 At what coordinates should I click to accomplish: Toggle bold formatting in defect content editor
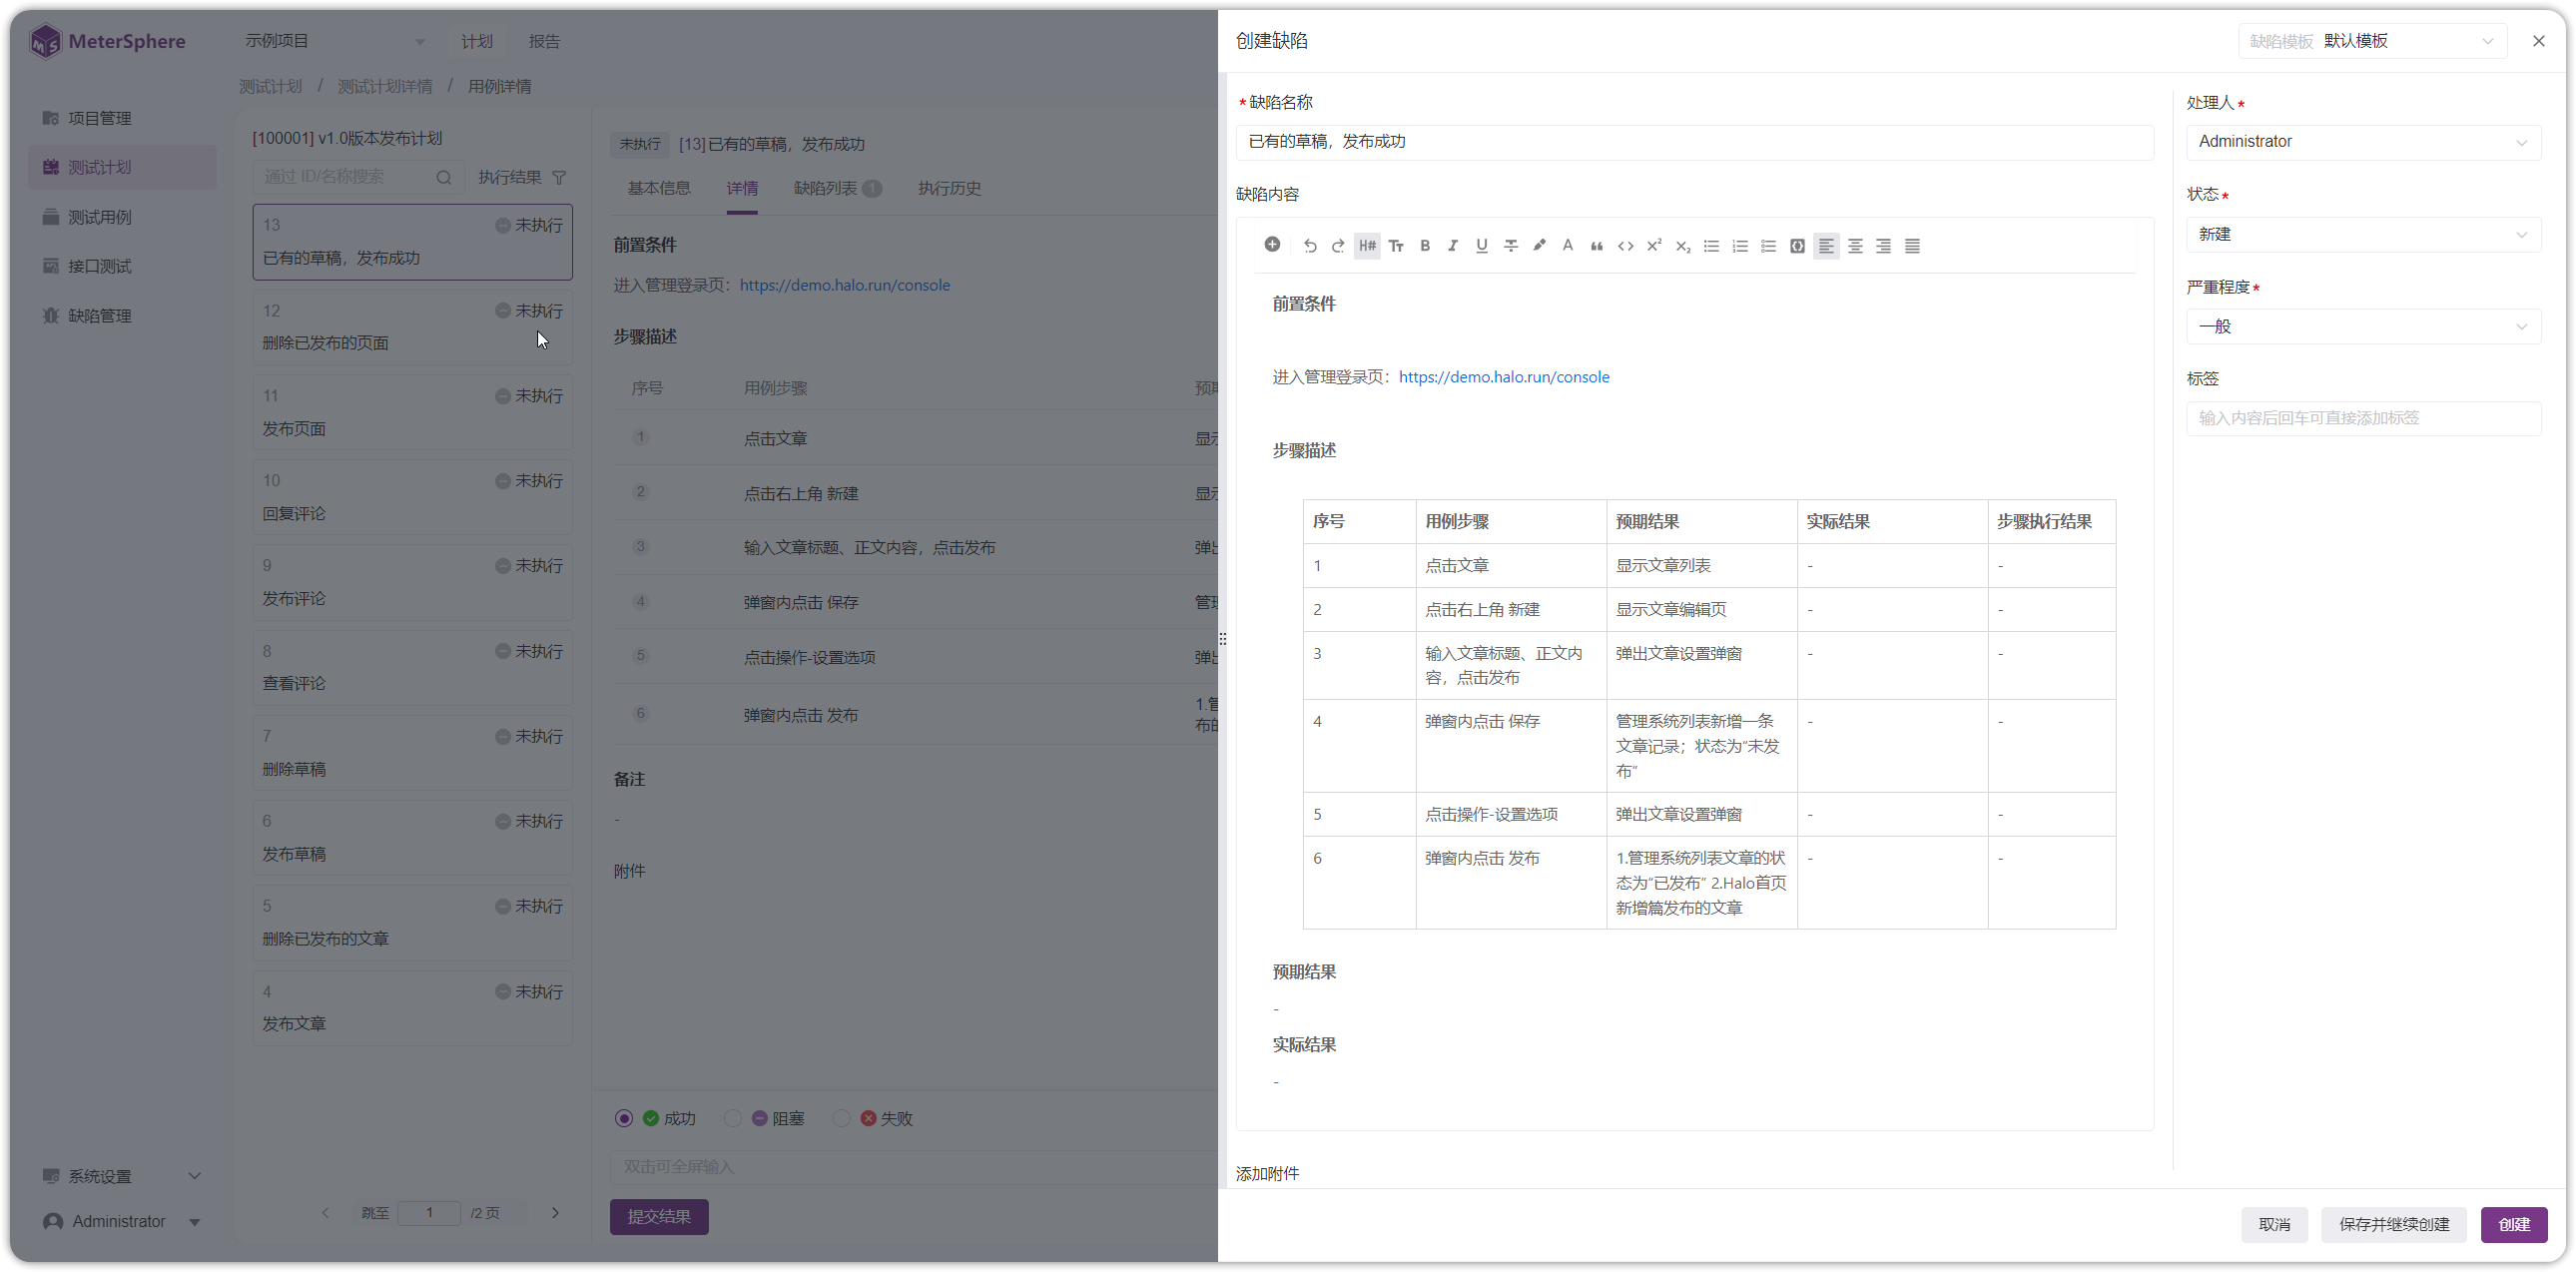coord(1425,246)
